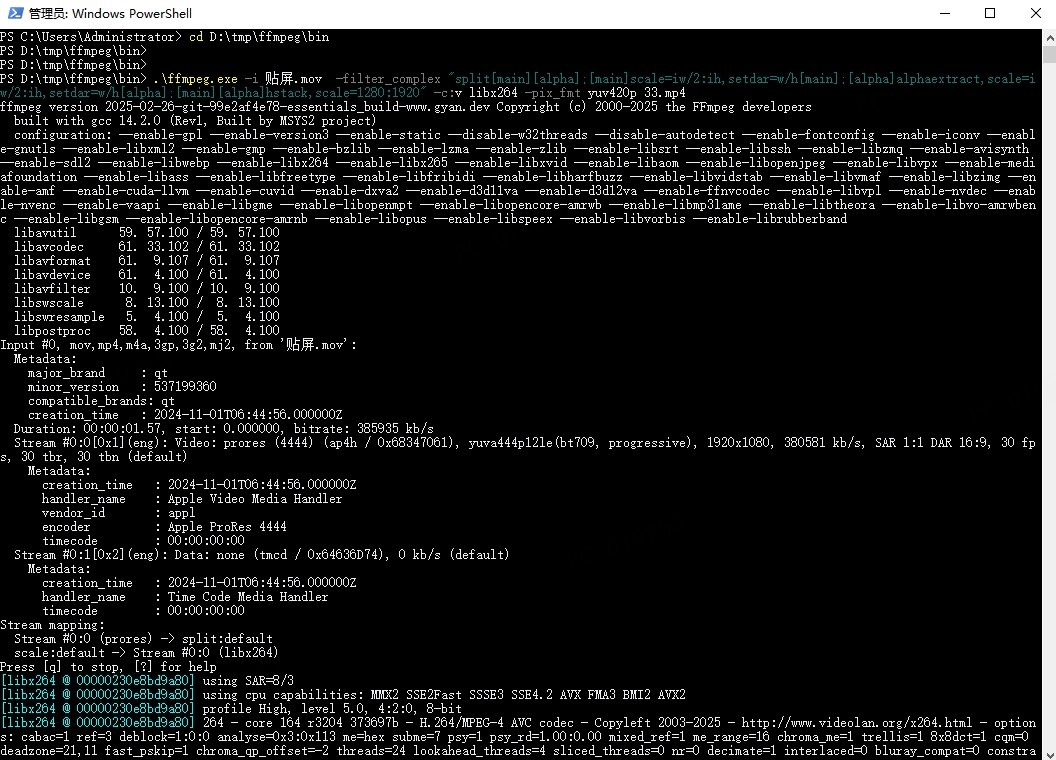Click the 'compatible_brands: qt' row
Image resolution: width=1056 pixels, height=760 pixels.
(101, 401)
